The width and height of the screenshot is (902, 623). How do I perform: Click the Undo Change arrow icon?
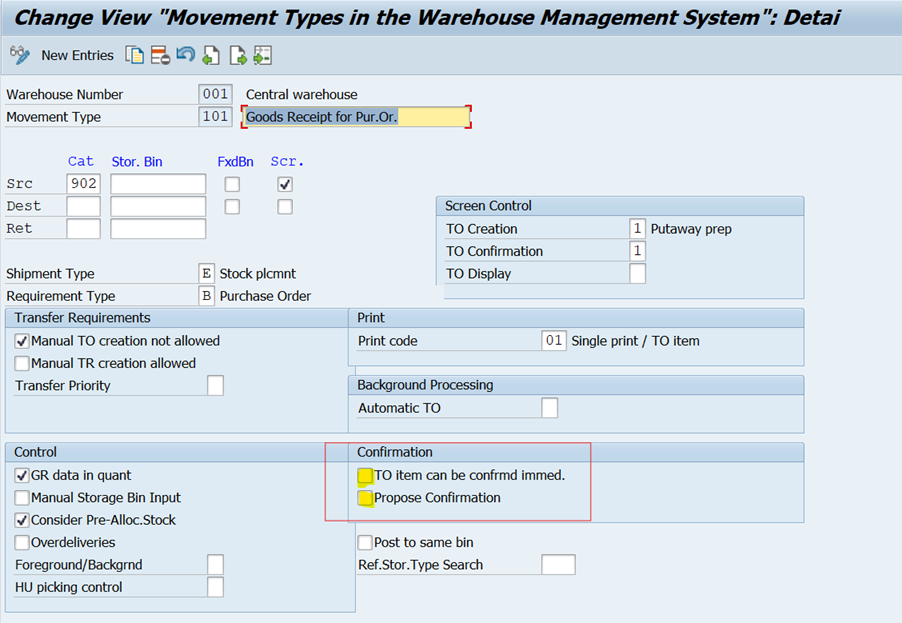(186, 55)
